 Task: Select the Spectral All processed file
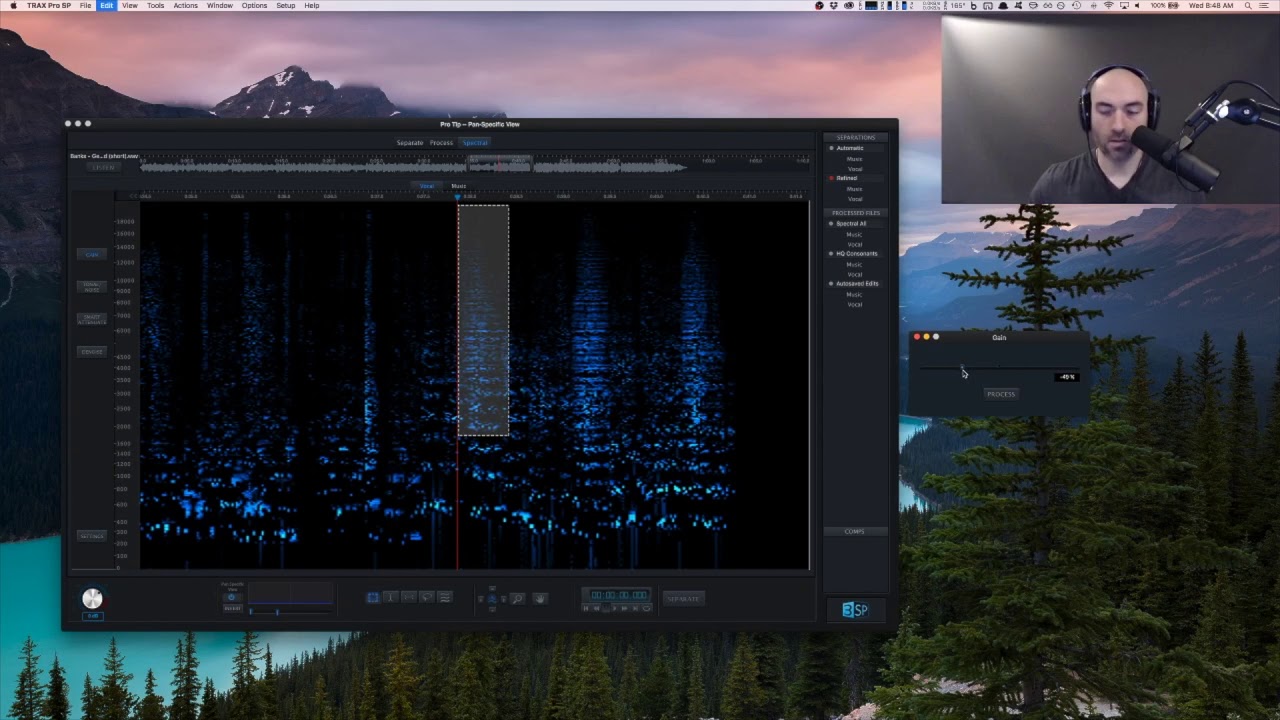pos(851,224)
